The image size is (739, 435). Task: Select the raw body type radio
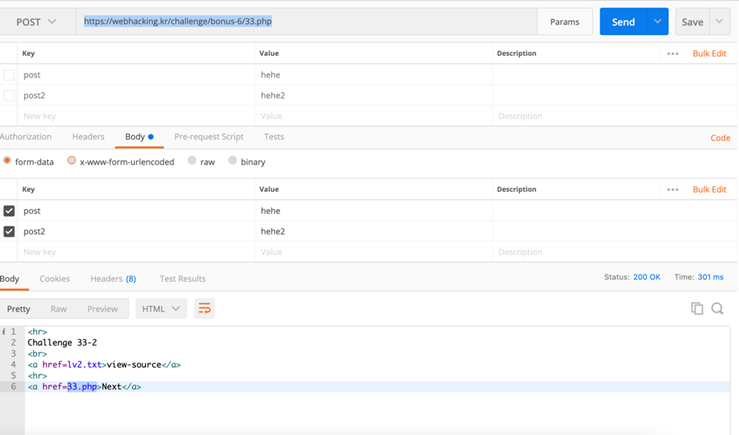192,161
